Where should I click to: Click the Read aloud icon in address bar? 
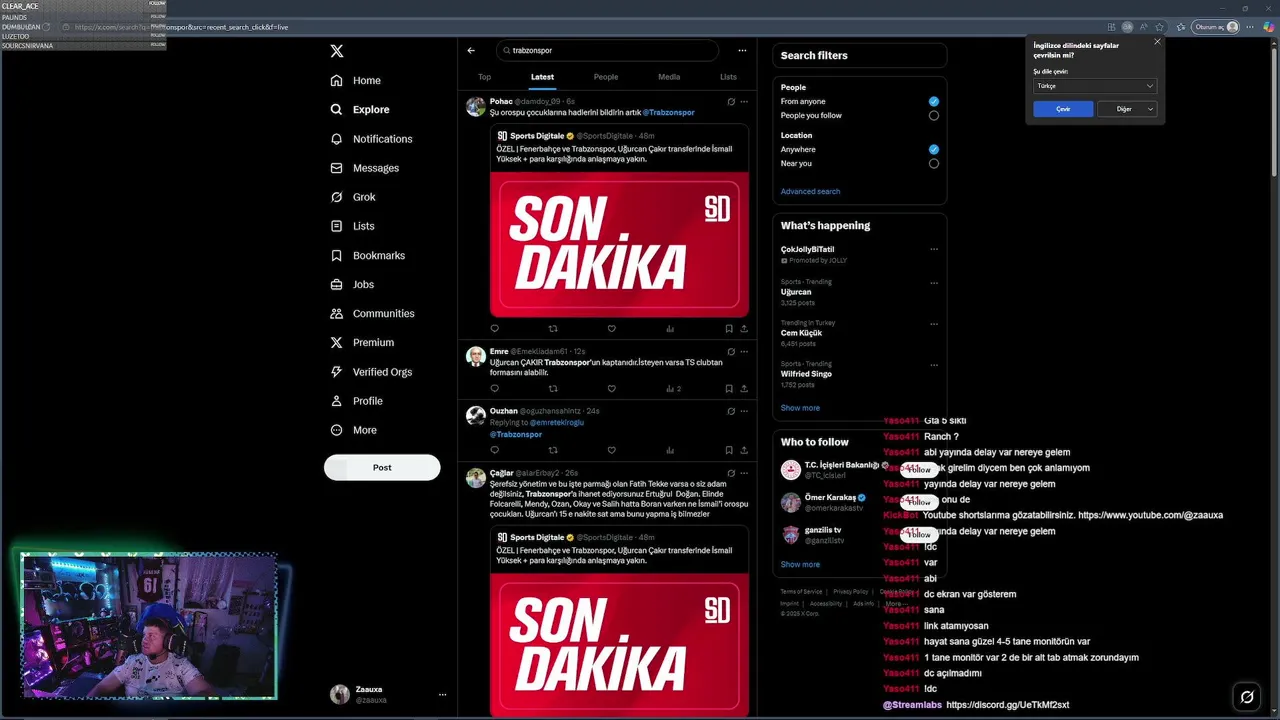point(1144,27)
